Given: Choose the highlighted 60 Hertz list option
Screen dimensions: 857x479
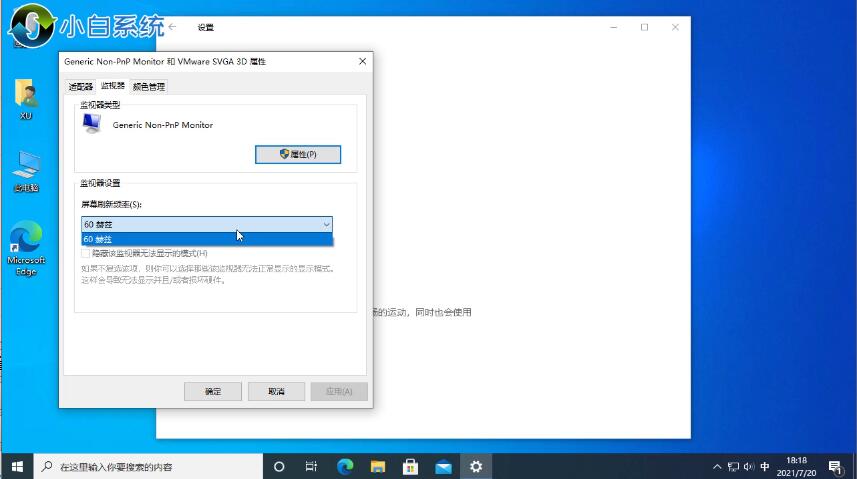Looking at the screenshot, I should tap(207, 239).
